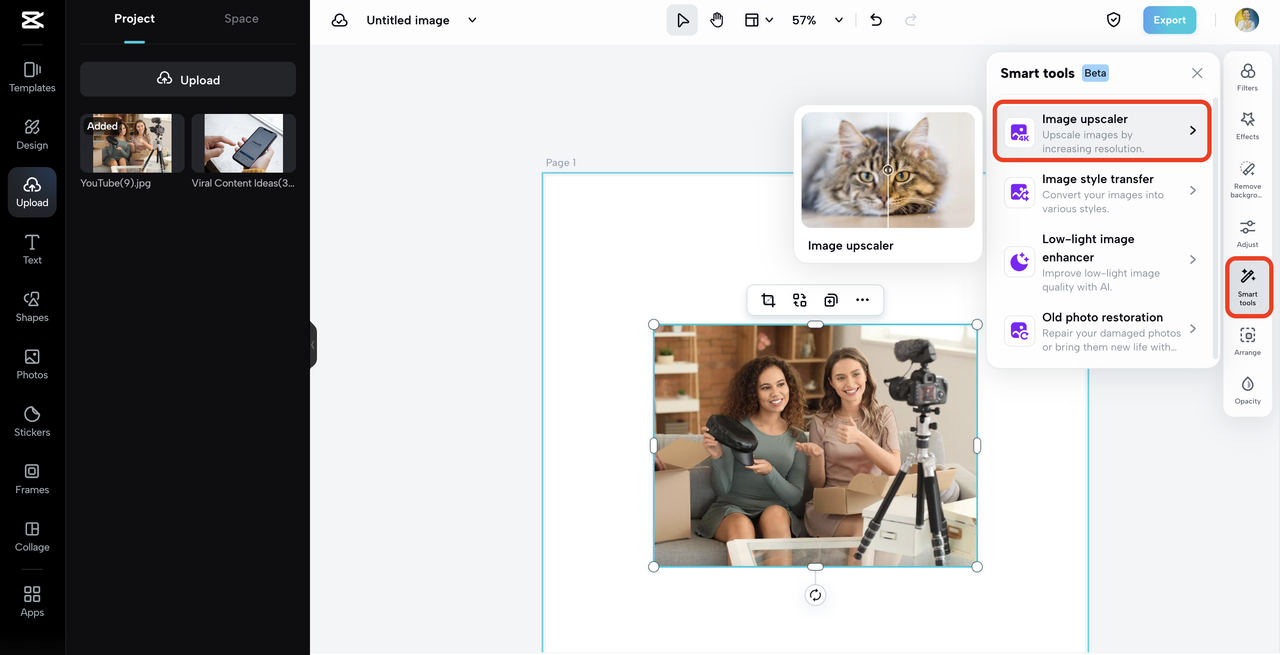Screen dimensions: 1280x655
Task: Select the Upload sidebar icon
Action: [x=32, y=192]
